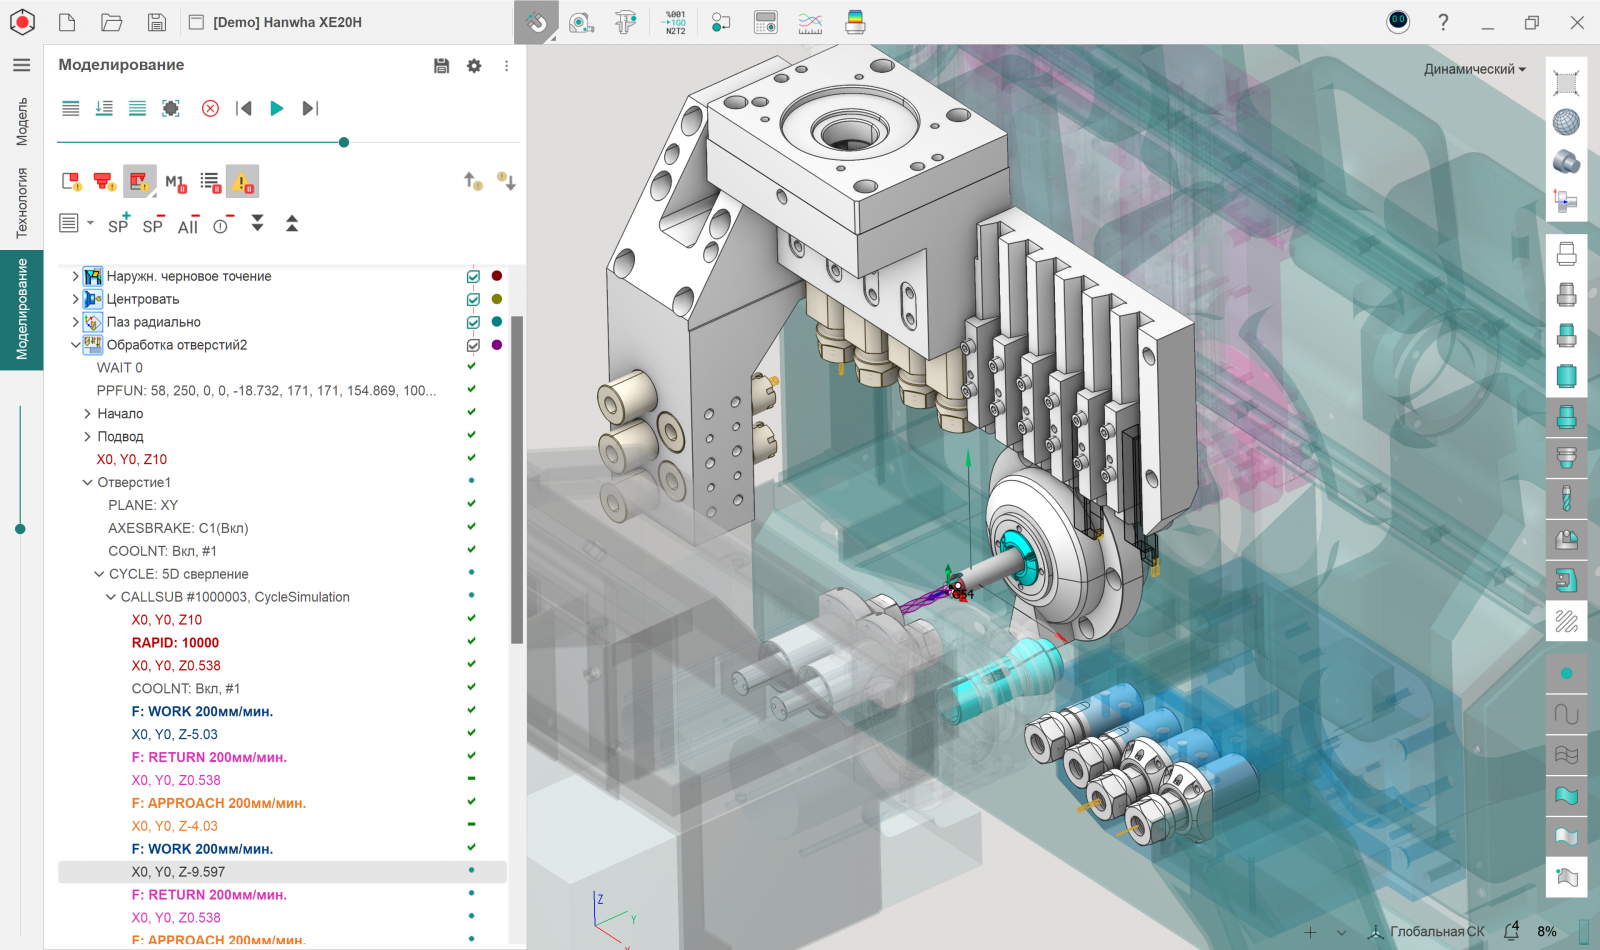Image resolution: width=1600 pixels, height=950 pixels.
Task: Click the collapse all double-arrow icon
Action: coord(292,224)
